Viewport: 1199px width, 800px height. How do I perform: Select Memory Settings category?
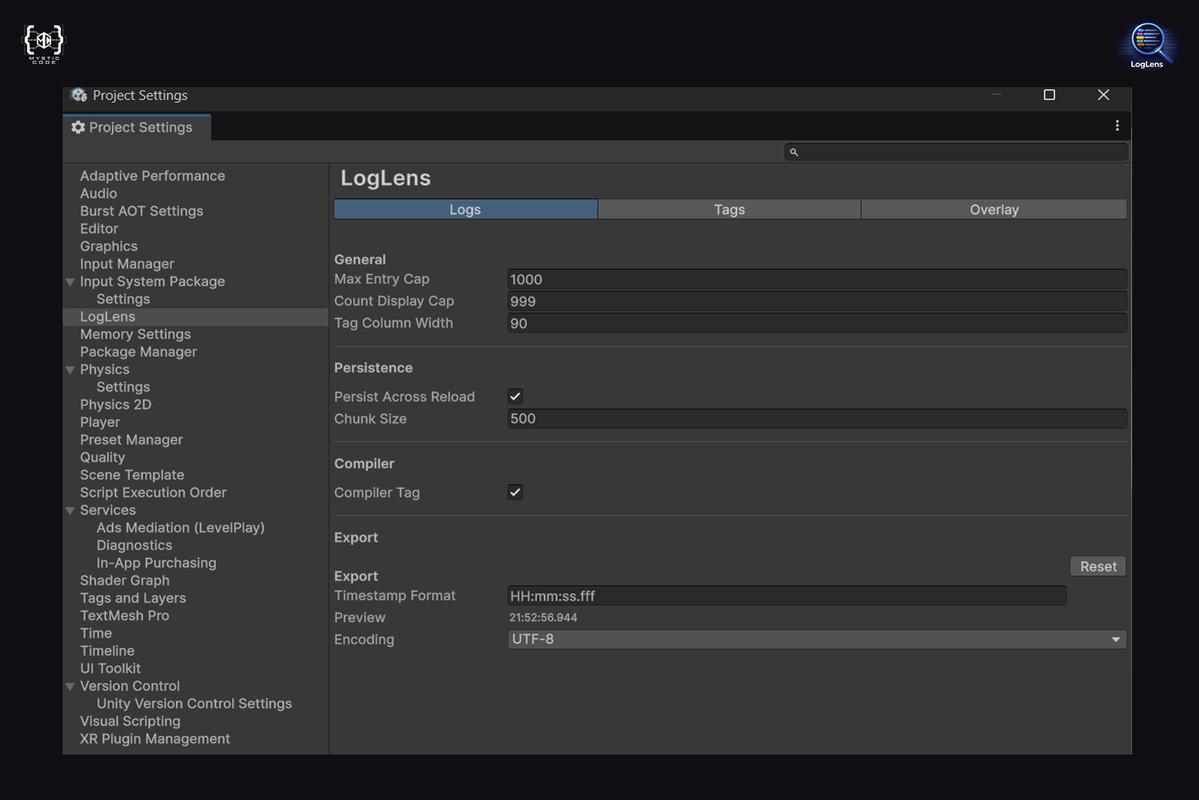(x=135, y=334)
